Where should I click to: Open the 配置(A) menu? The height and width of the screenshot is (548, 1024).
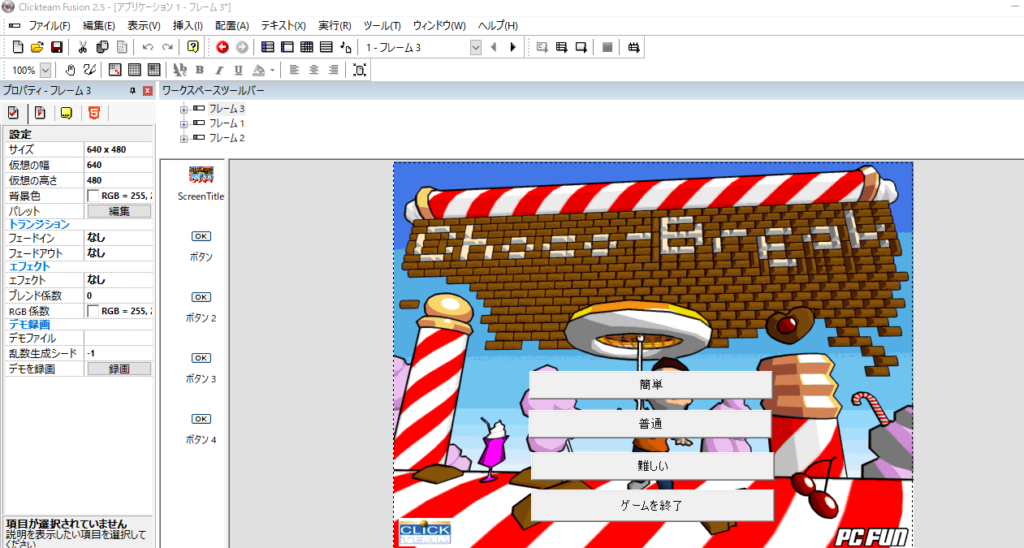coord(232,25)
